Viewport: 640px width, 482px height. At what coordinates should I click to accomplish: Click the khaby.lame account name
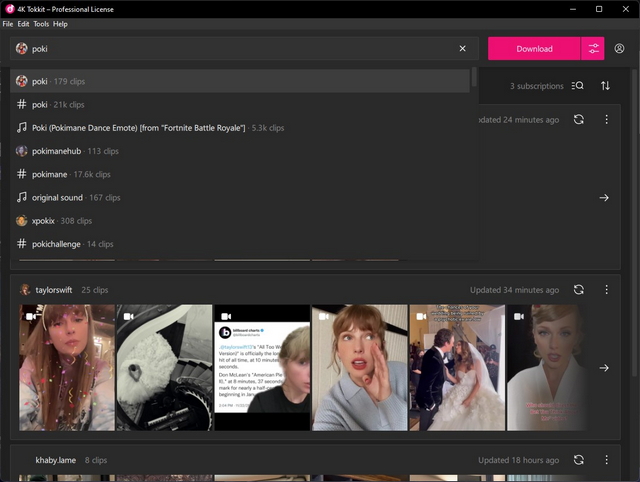tap(56, 460)
